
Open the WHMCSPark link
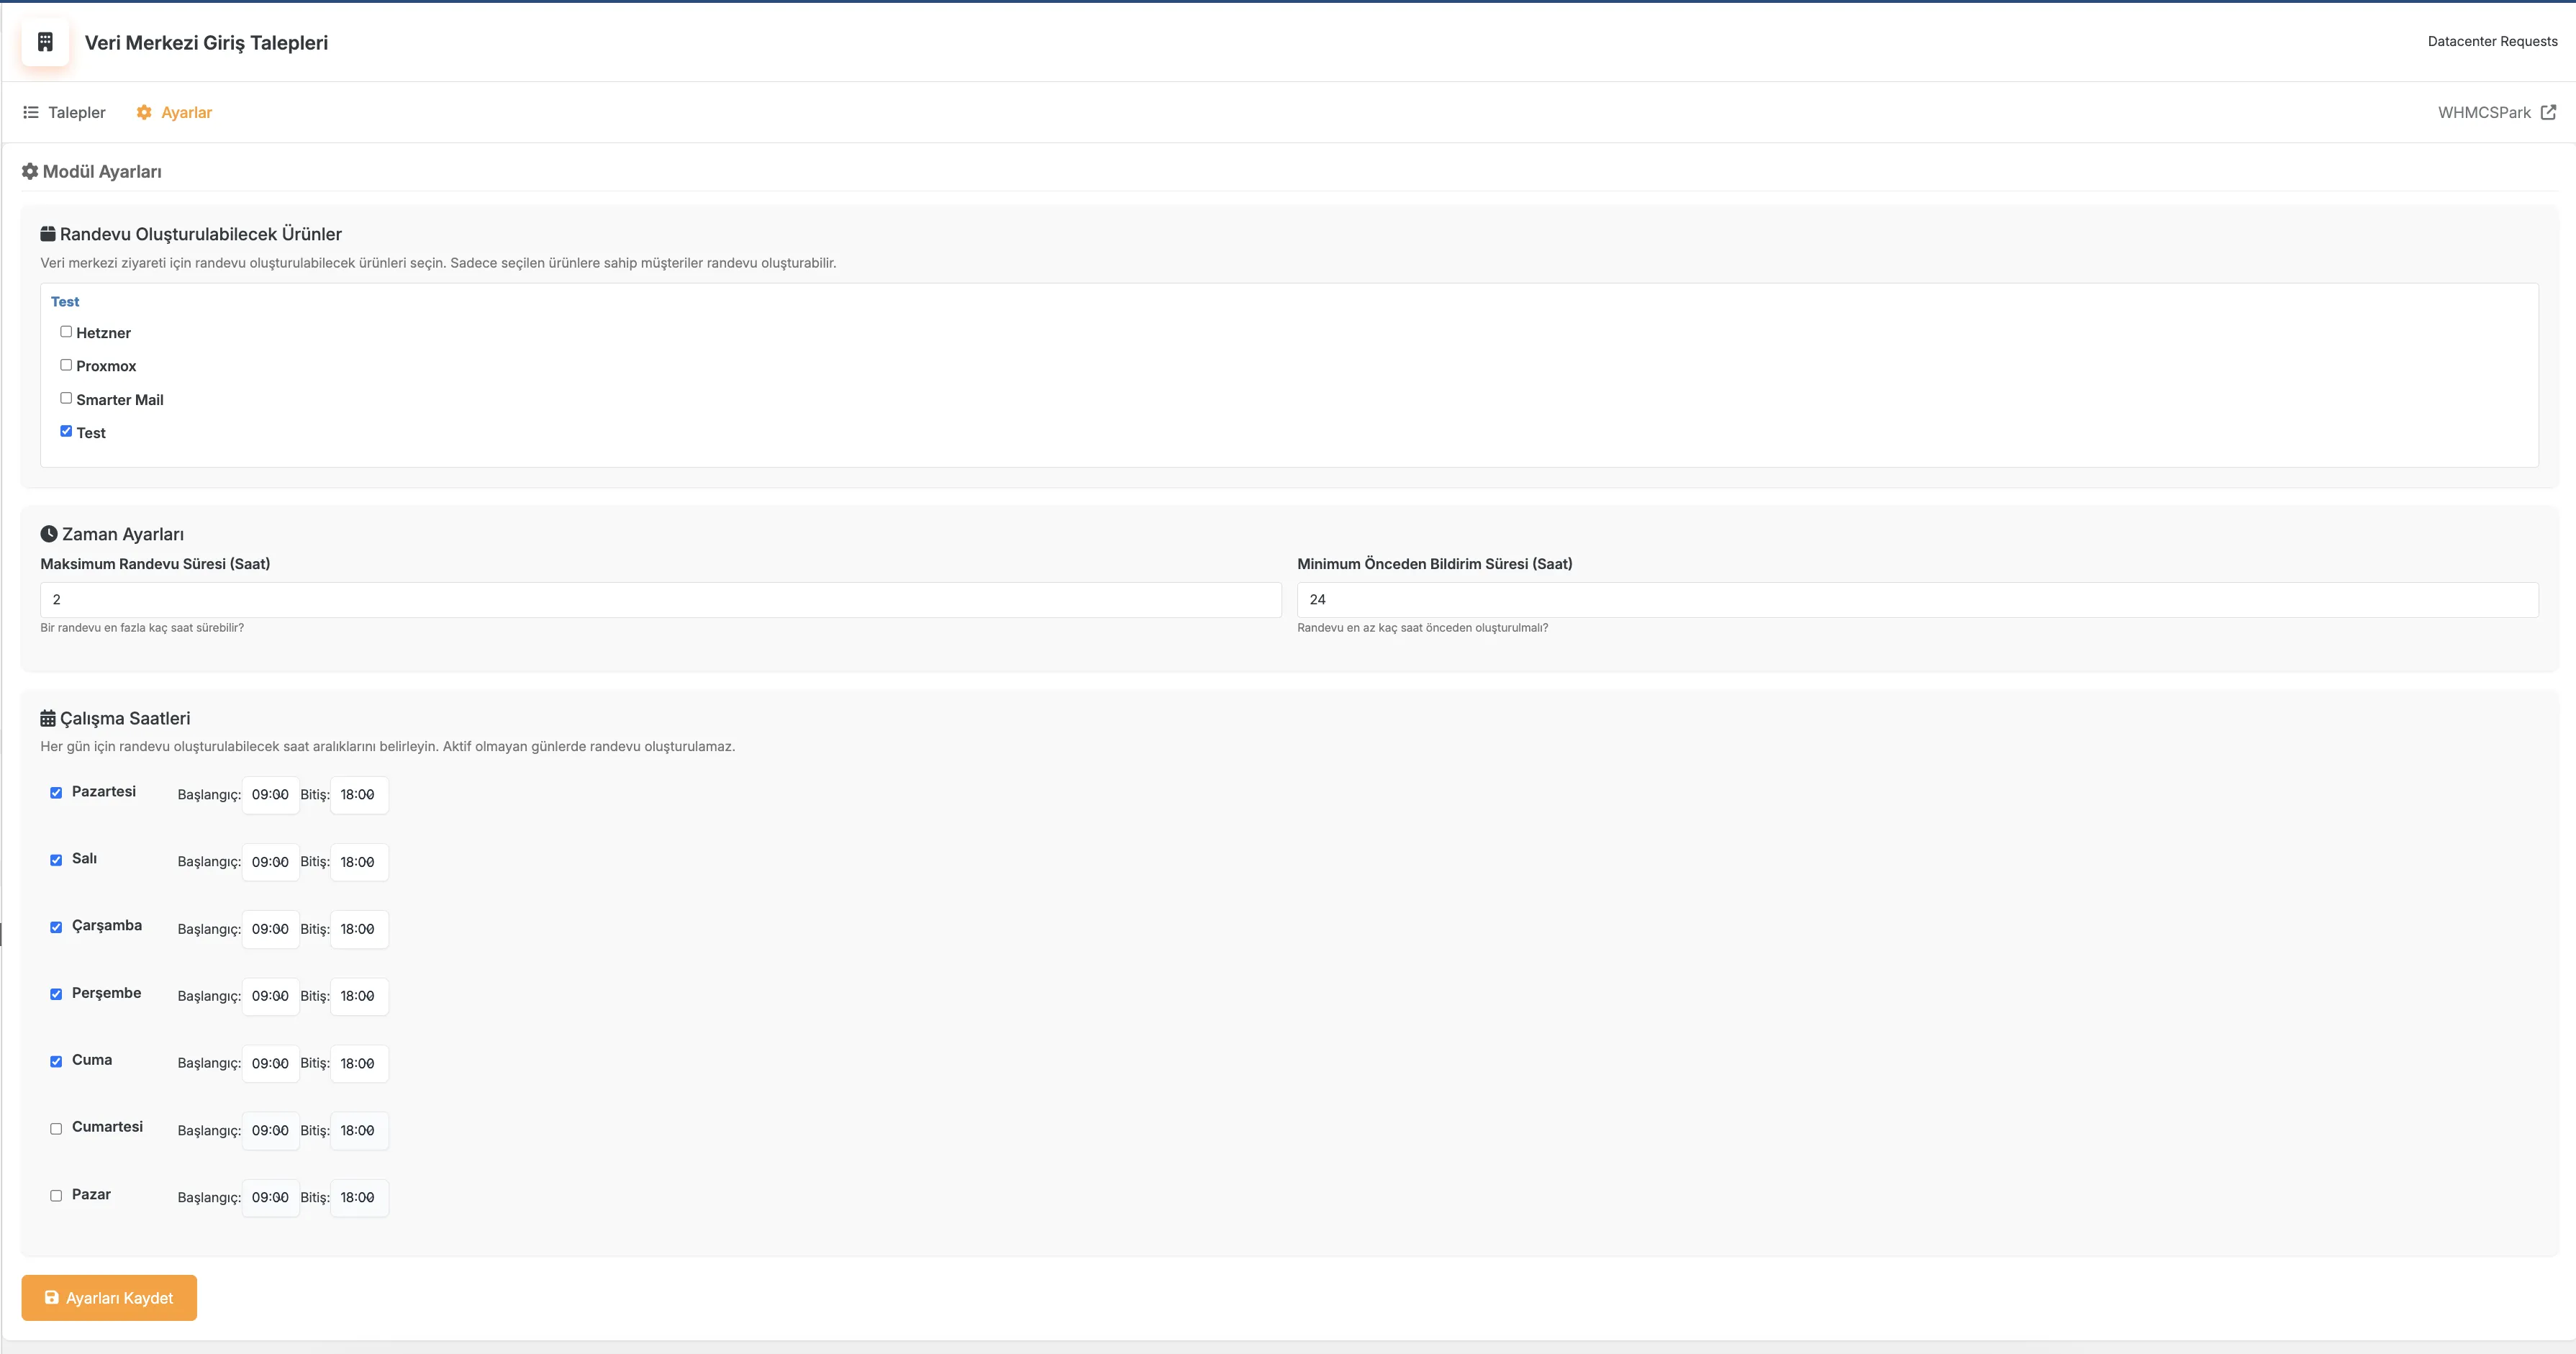tap(2497, 112)
